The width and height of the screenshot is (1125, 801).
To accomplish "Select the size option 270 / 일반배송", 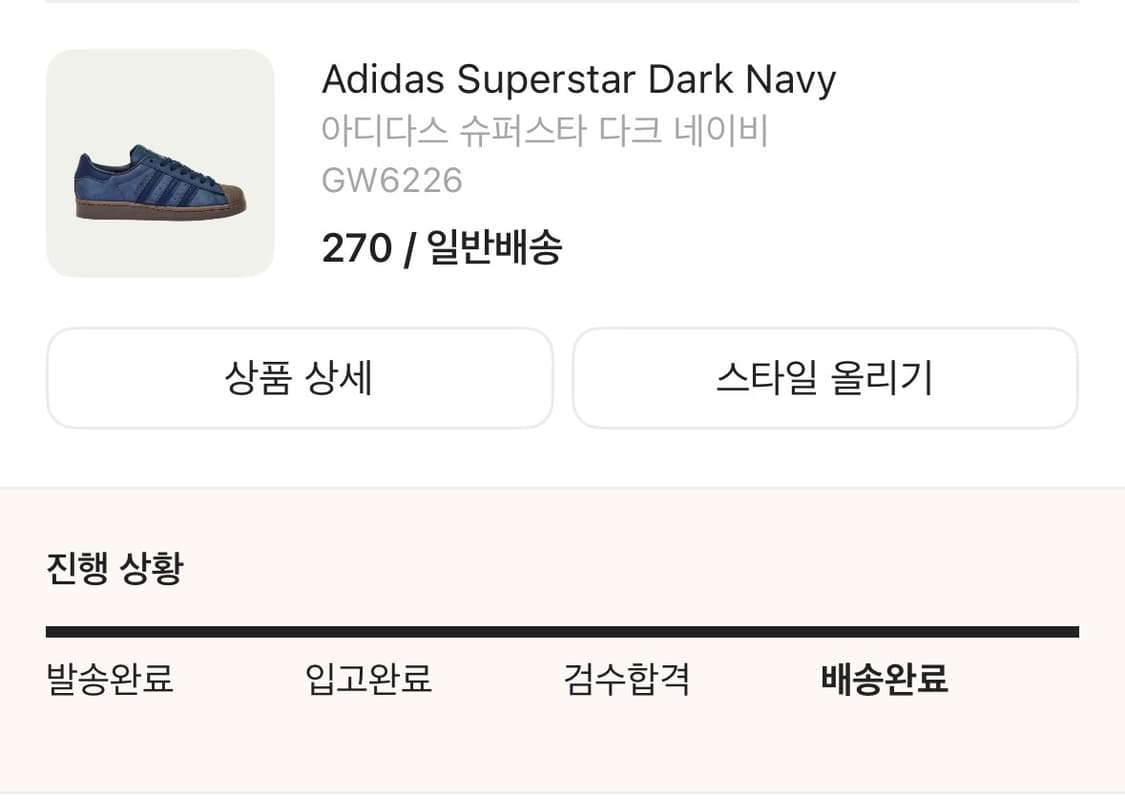I will pos(442,247).
